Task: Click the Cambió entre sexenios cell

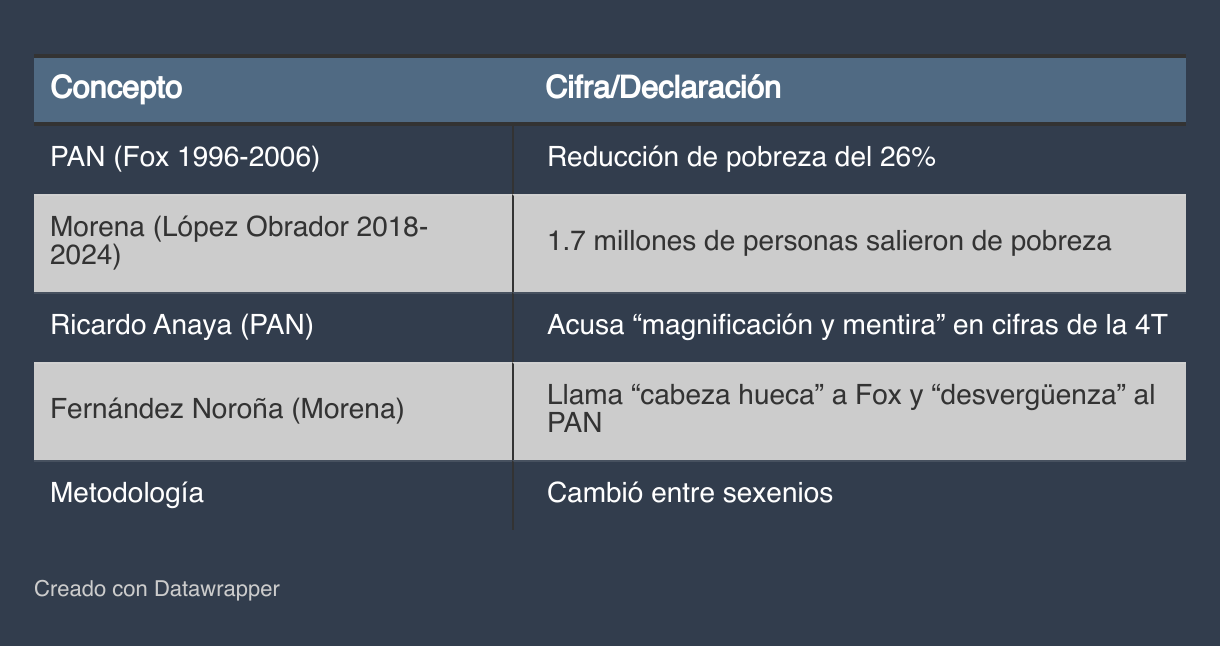Action: [849, 494]
